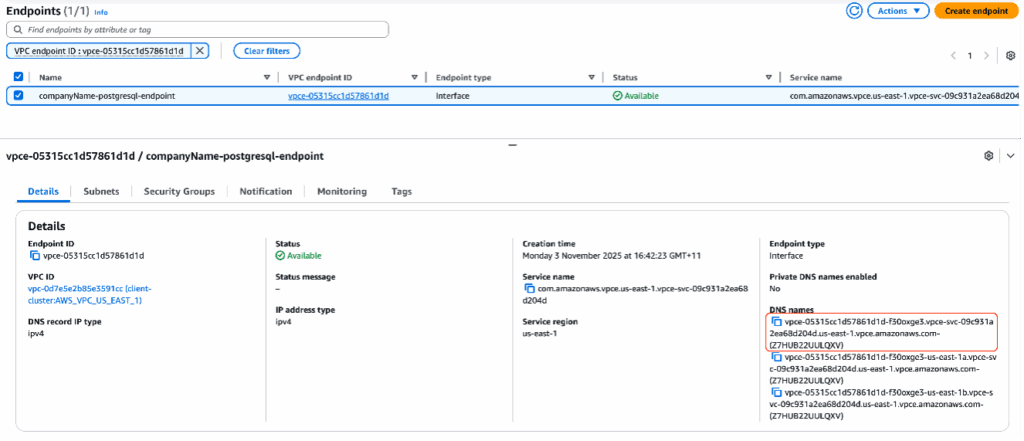
Task: Copy the Service name value
Action: 528,288
